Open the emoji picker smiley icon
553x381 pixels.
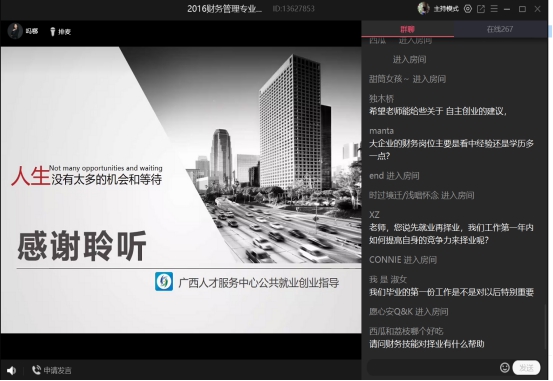click(x=505, y=368)
